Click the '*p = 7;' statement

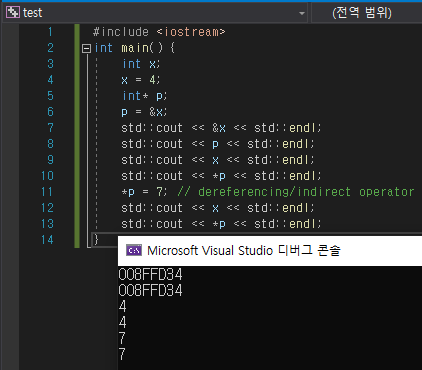tap(144, 192)
